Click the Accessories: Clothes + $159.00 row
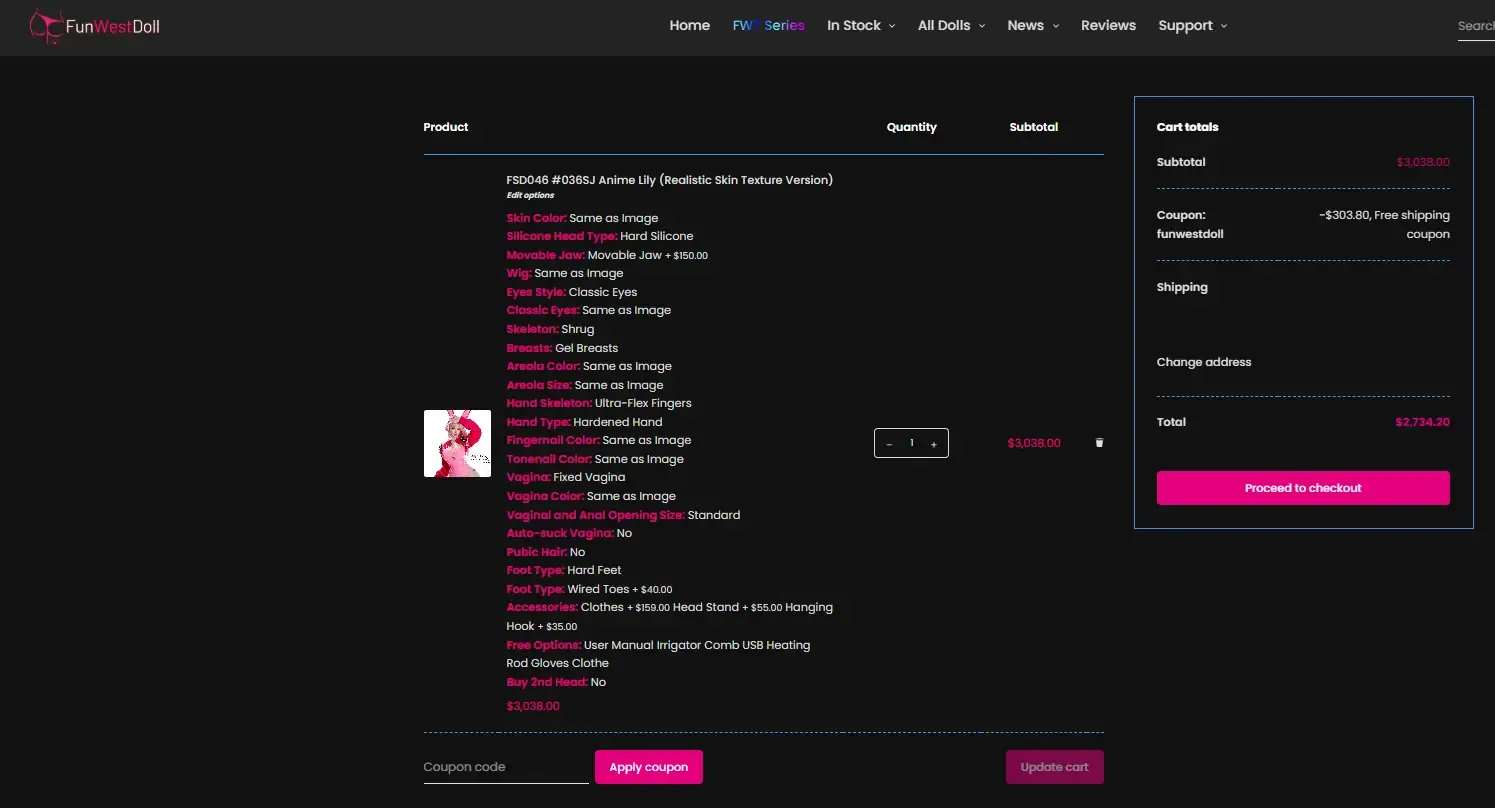Viewport: 1495px width, 808px height. [669, 616]
